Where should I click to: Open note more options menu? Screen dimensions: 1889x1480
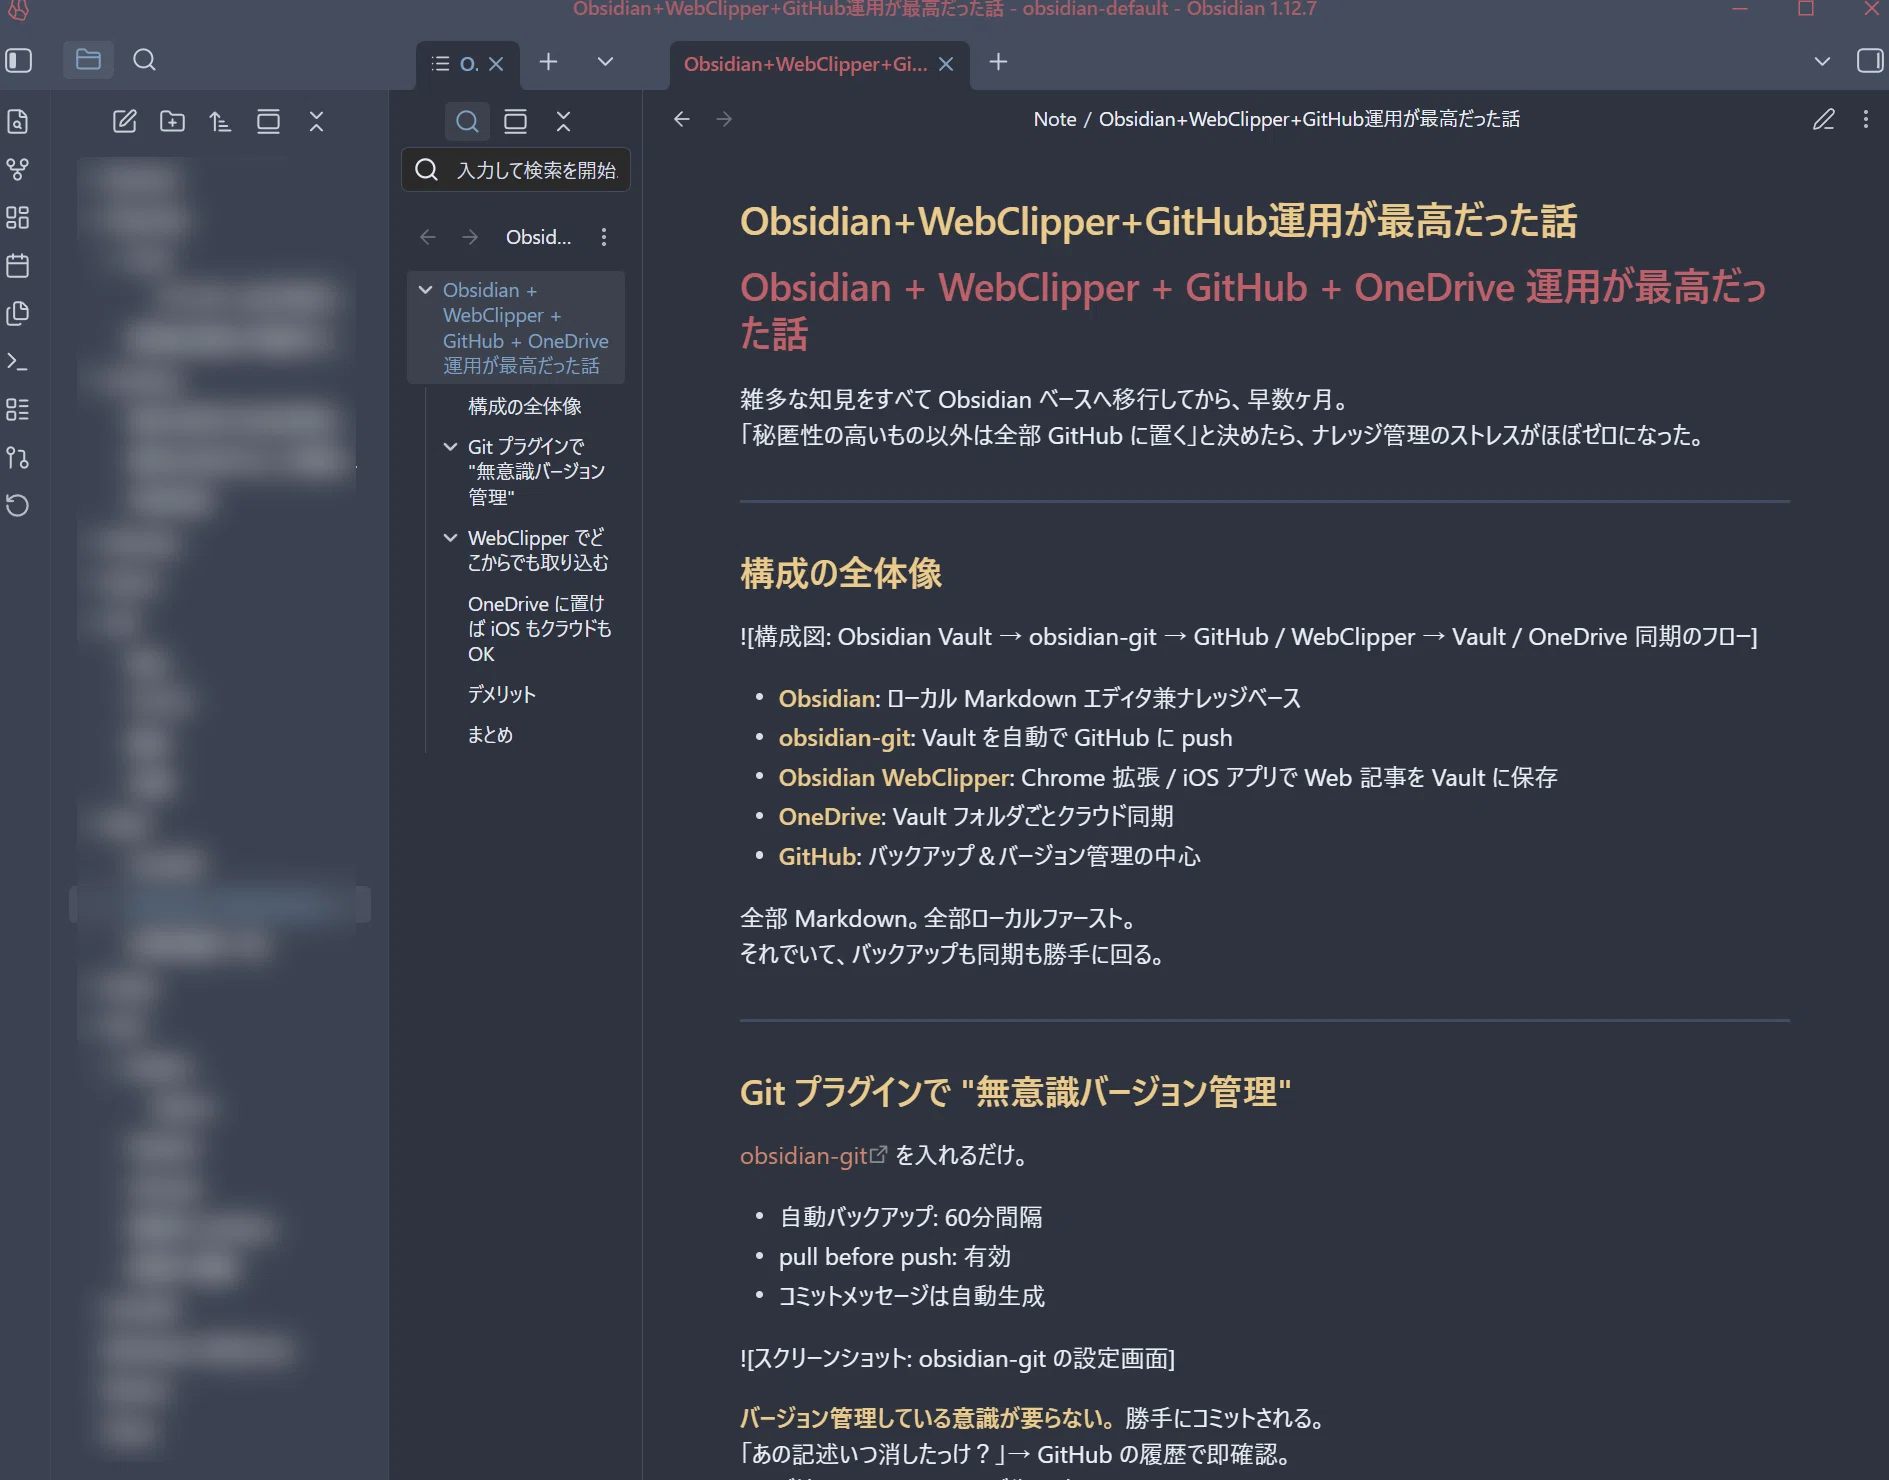[x=1866, y=119]
